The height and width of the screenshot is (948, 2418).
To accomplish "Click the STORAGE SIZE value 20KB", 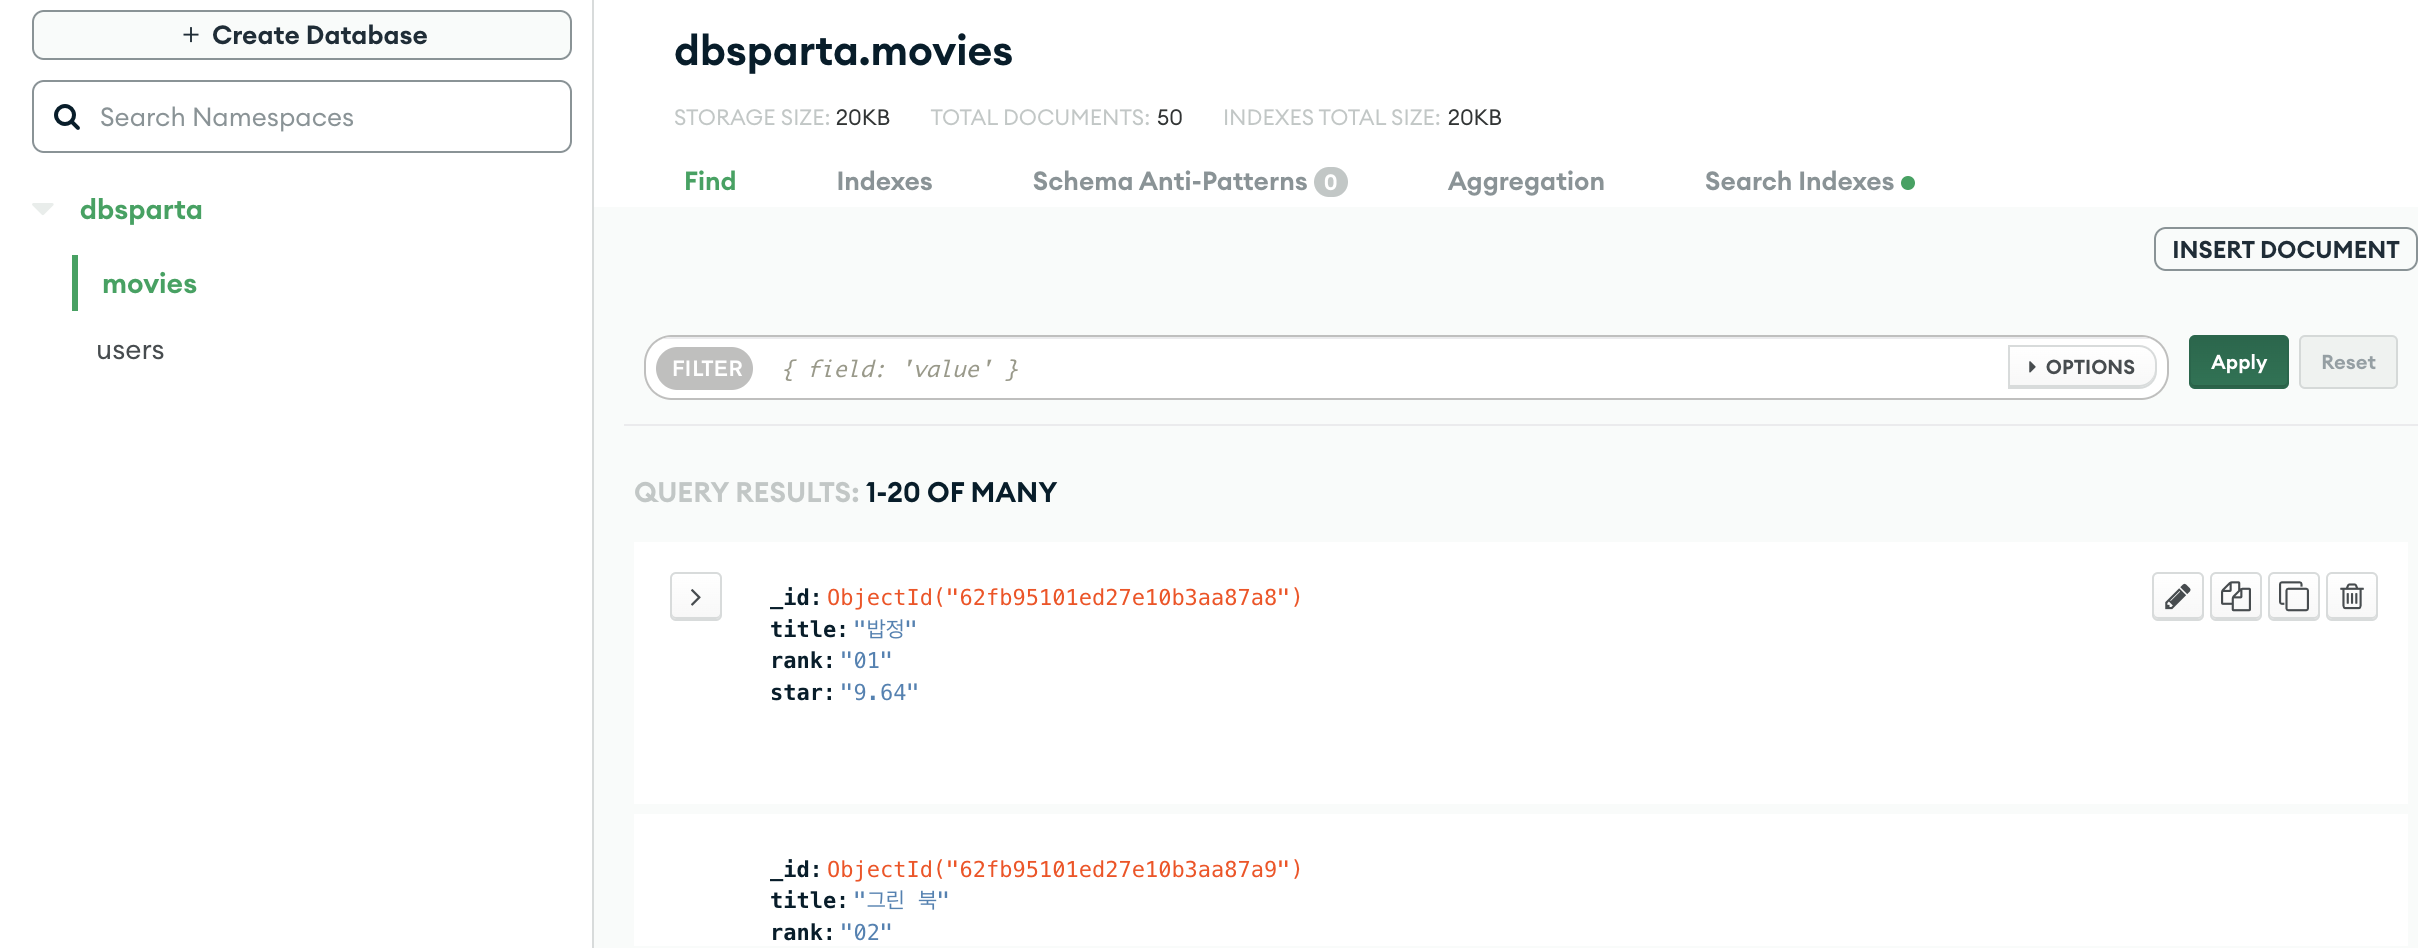I will (863, 118).
